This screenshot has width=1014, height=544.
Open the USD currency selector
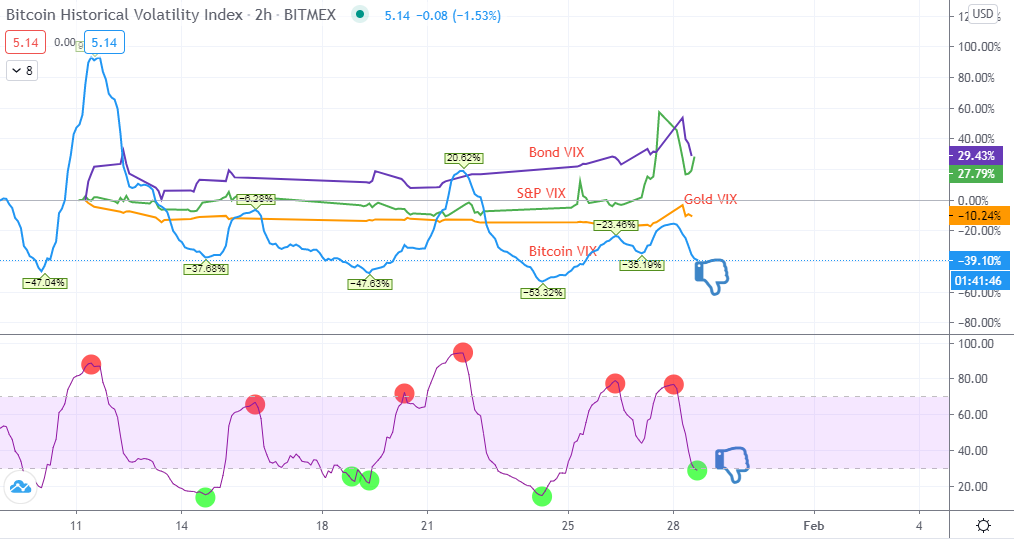coord(982,14)
